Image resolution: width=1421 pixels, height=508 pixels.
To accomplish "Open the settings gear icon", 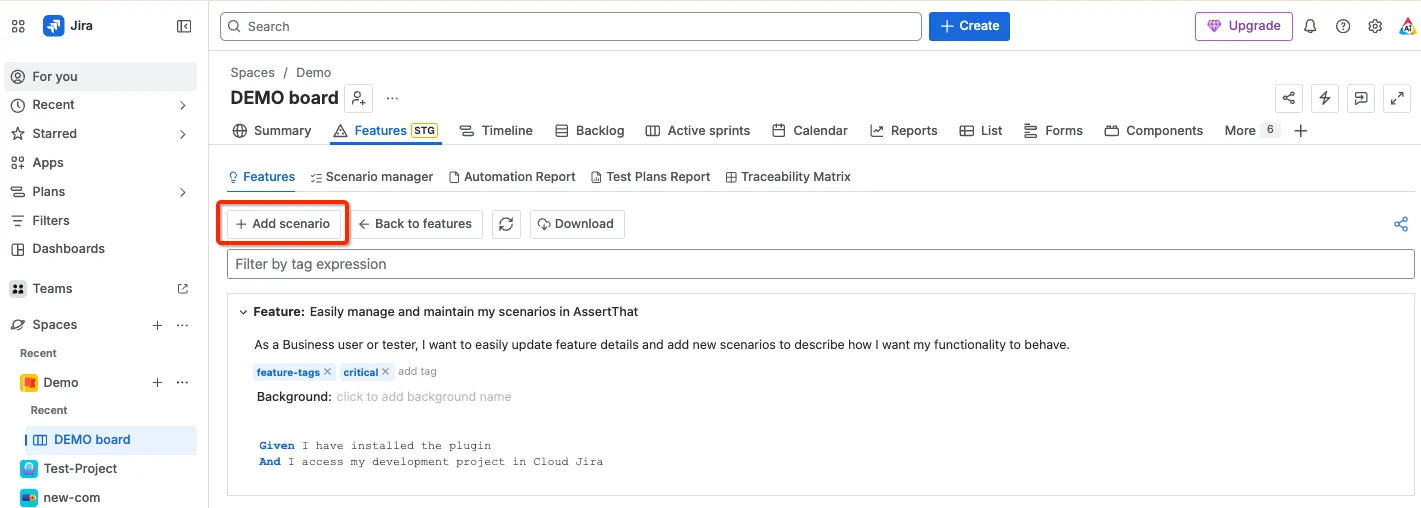I will point(1375,26).
